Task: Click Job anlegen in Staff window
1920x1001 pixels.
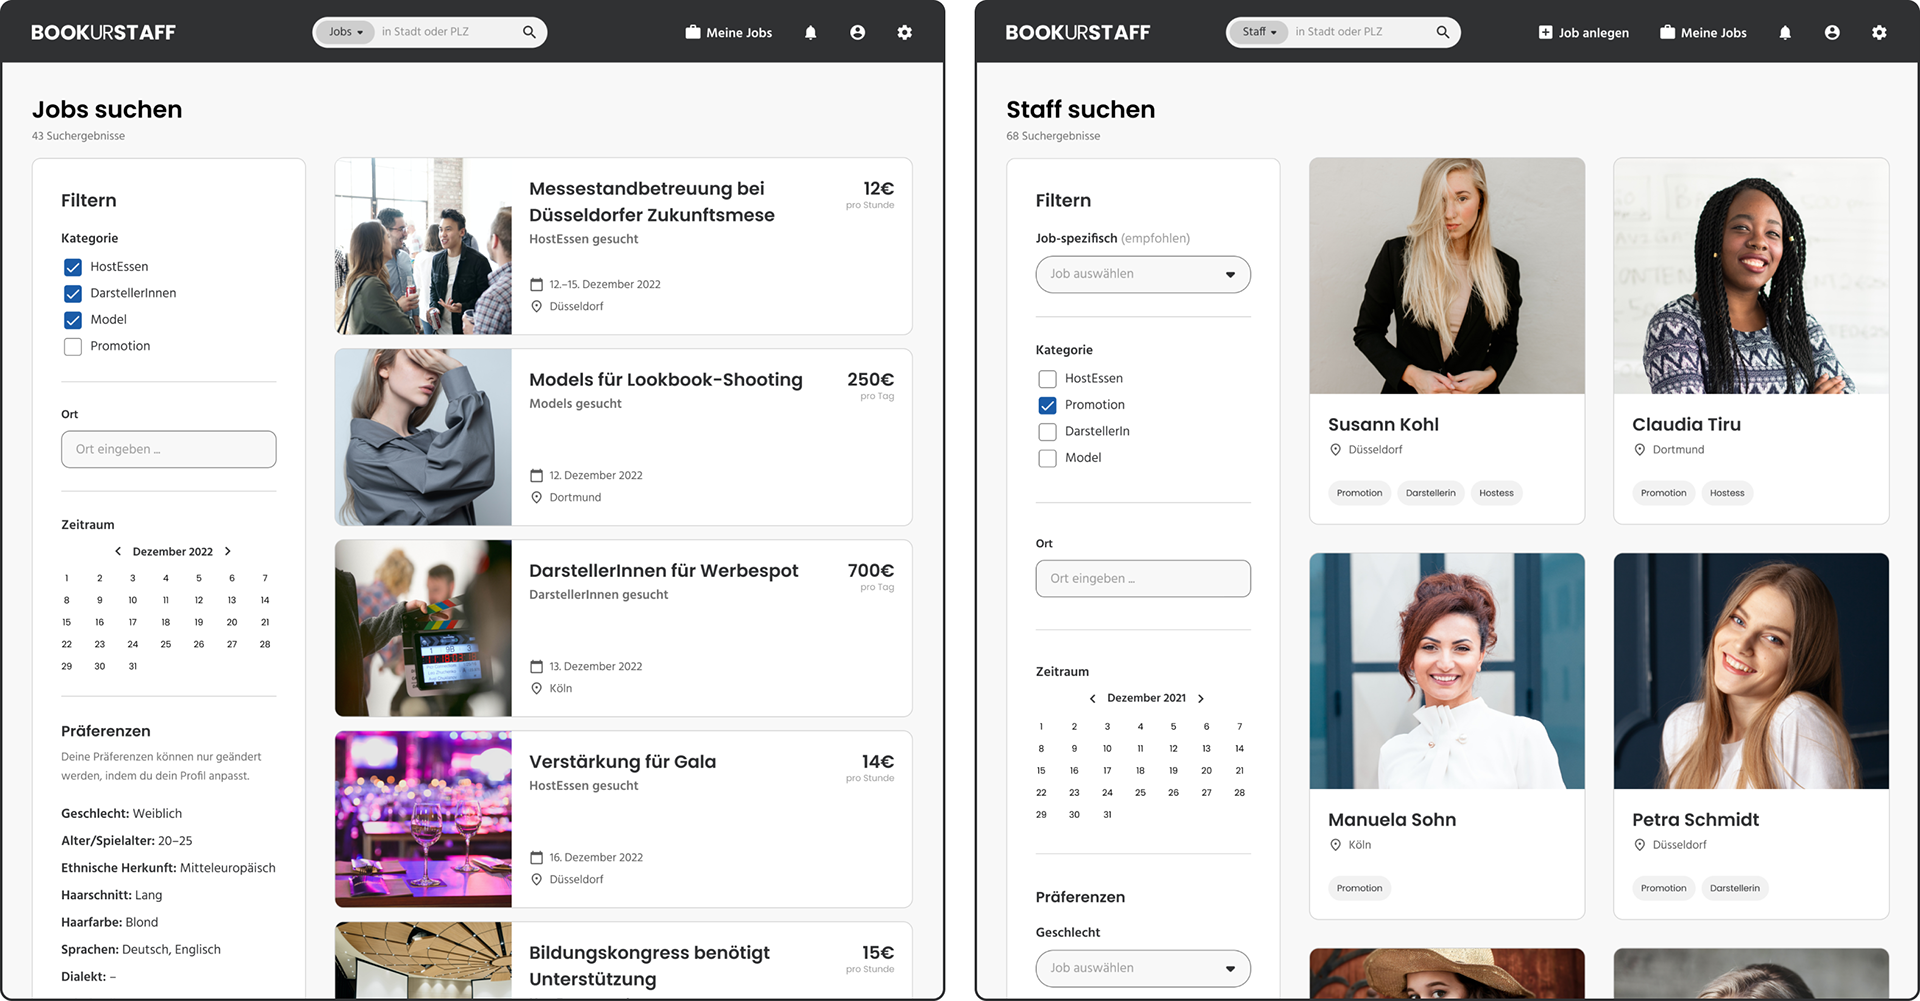Action: point(1584,33)
